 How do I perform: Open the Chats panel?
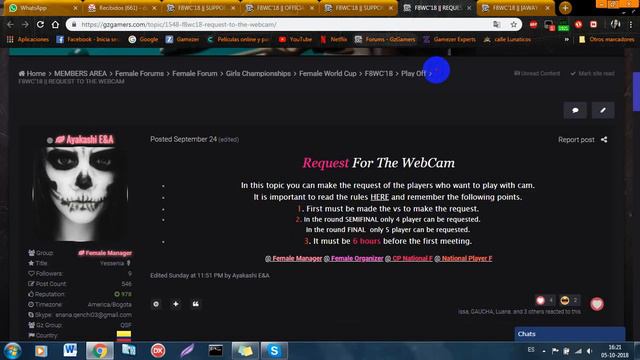(570, 334)
